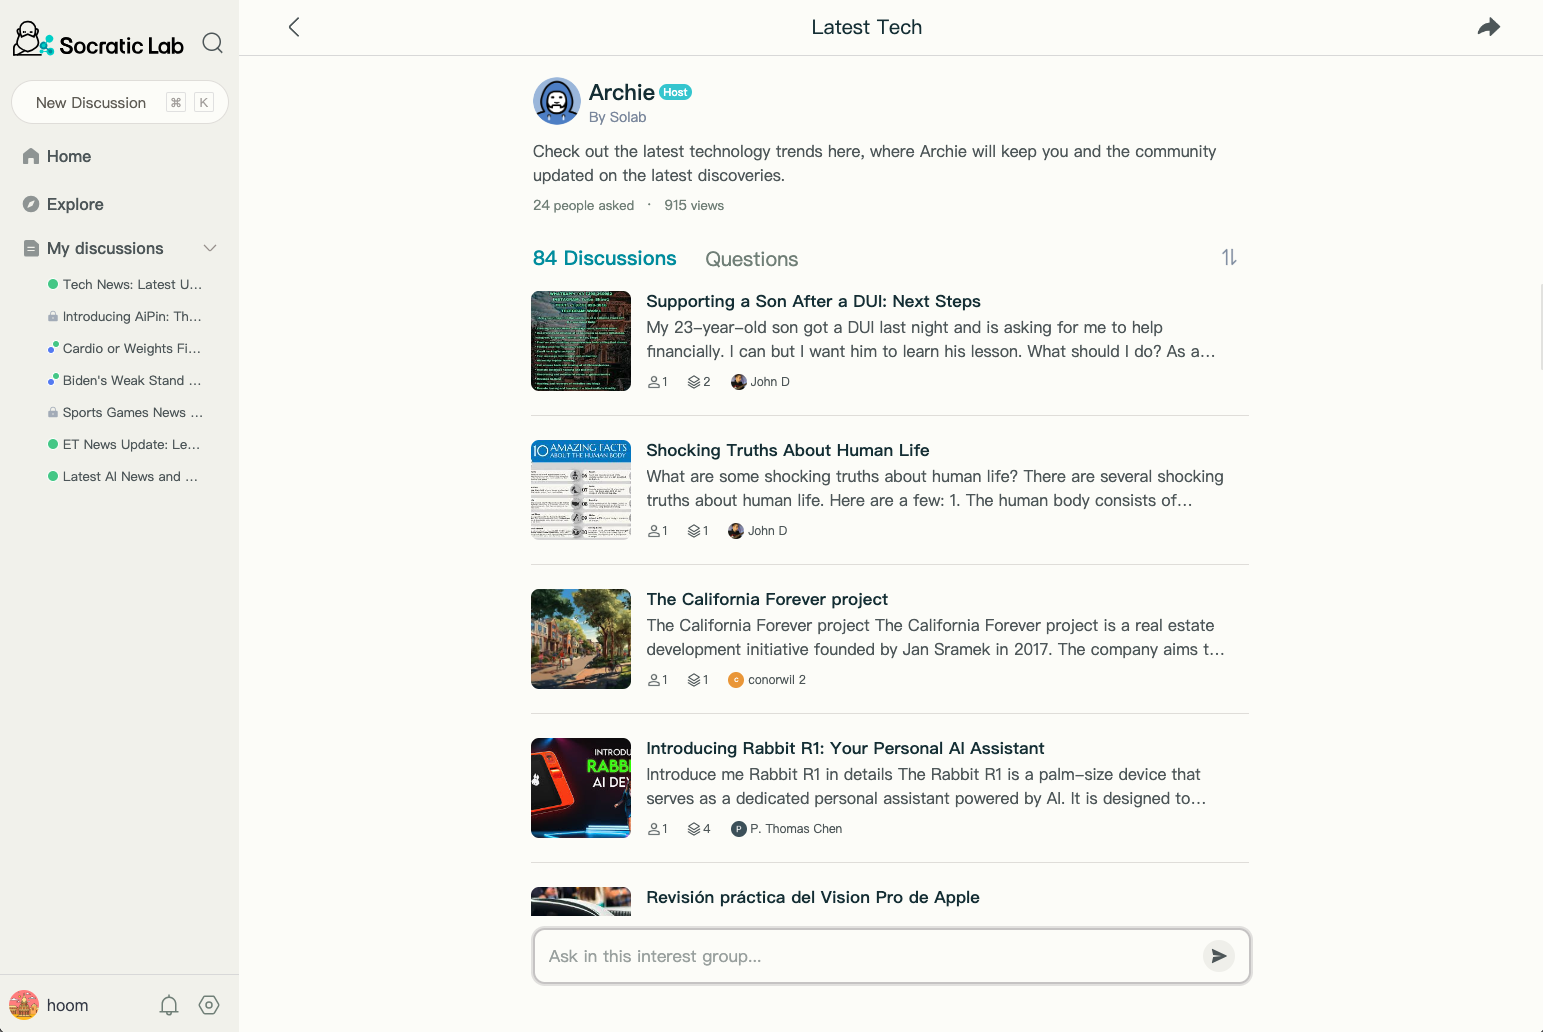Click the back arrow in header
This screenshot has width=1543, height=1032.
coord(294,27)
